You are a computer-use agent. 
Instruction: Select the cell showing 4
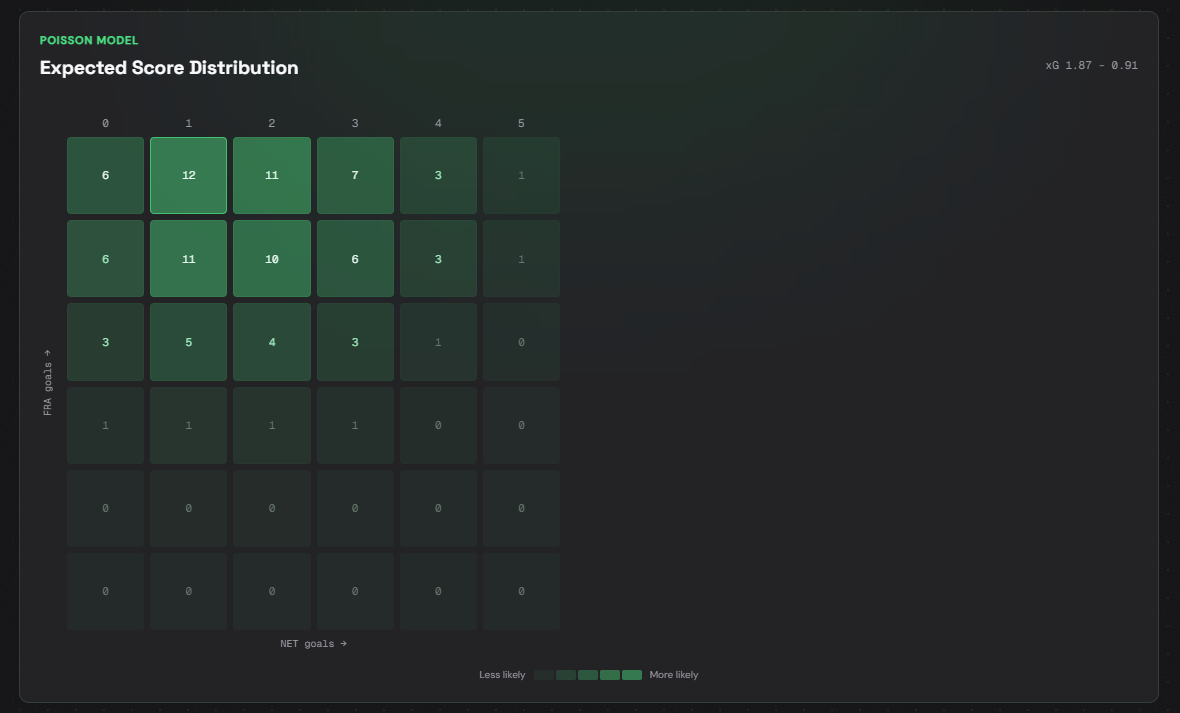(x=272, y=342)
